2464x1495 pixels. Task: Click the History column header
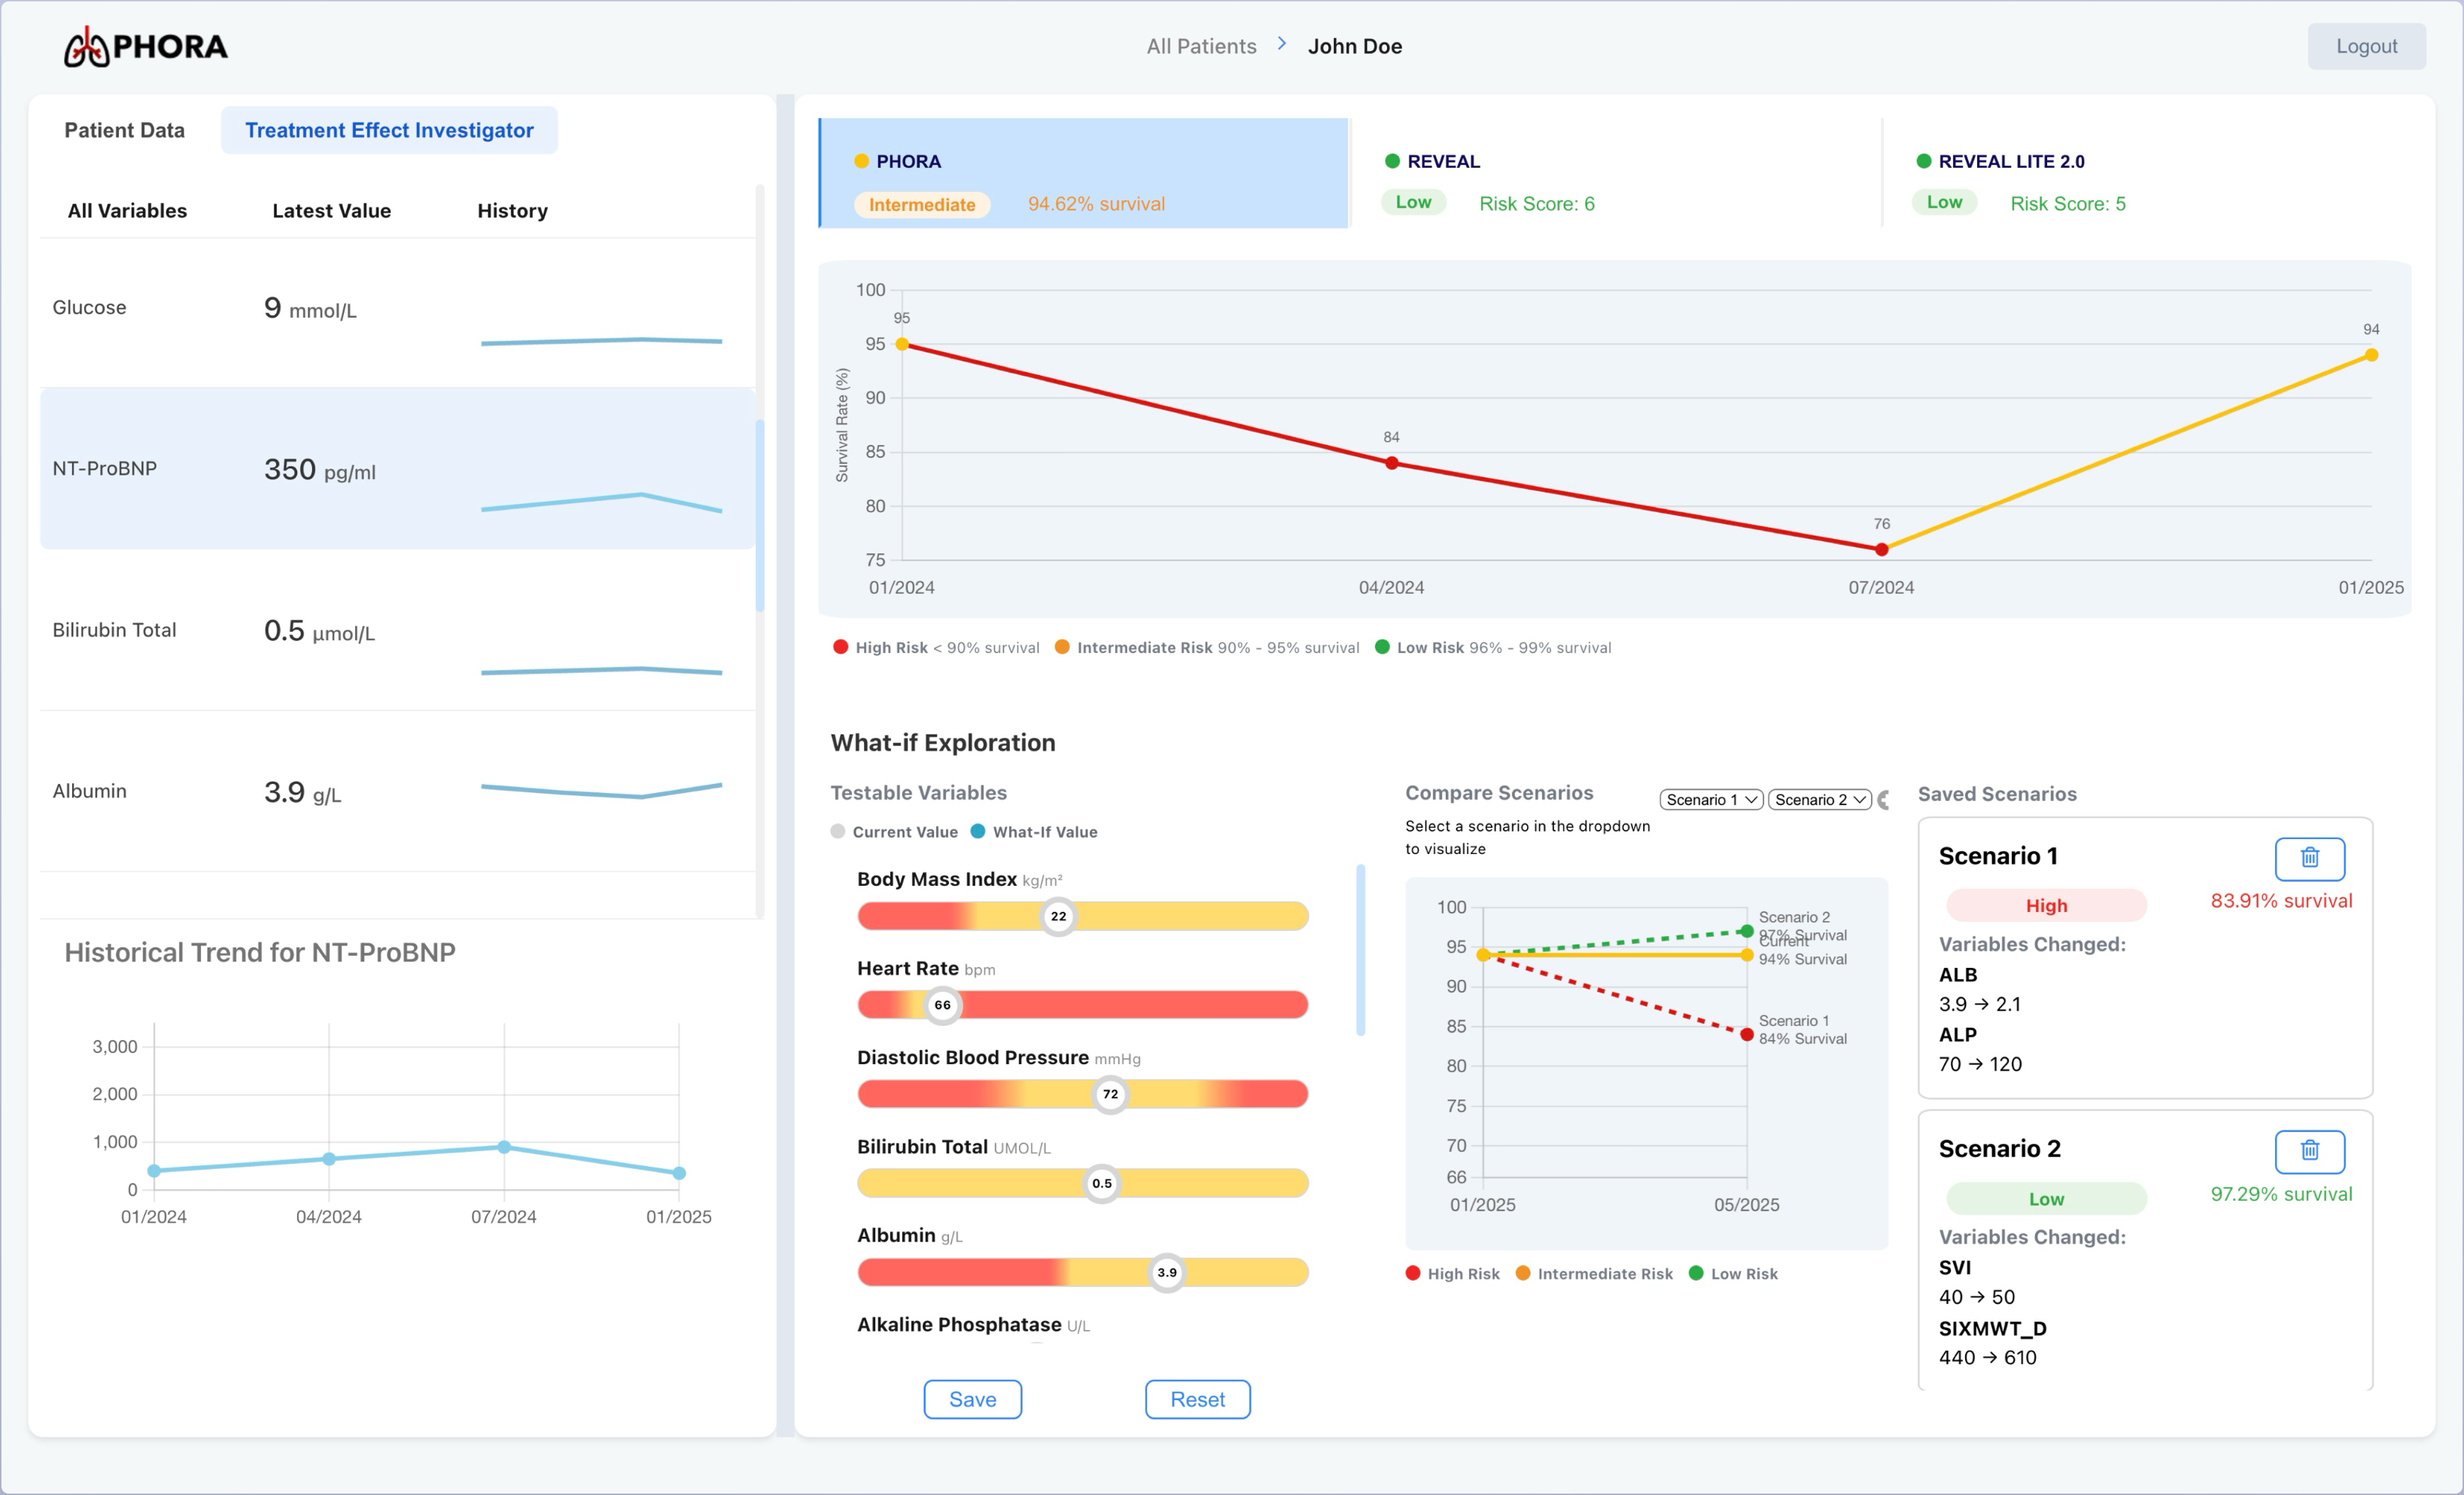click(512, 211)
